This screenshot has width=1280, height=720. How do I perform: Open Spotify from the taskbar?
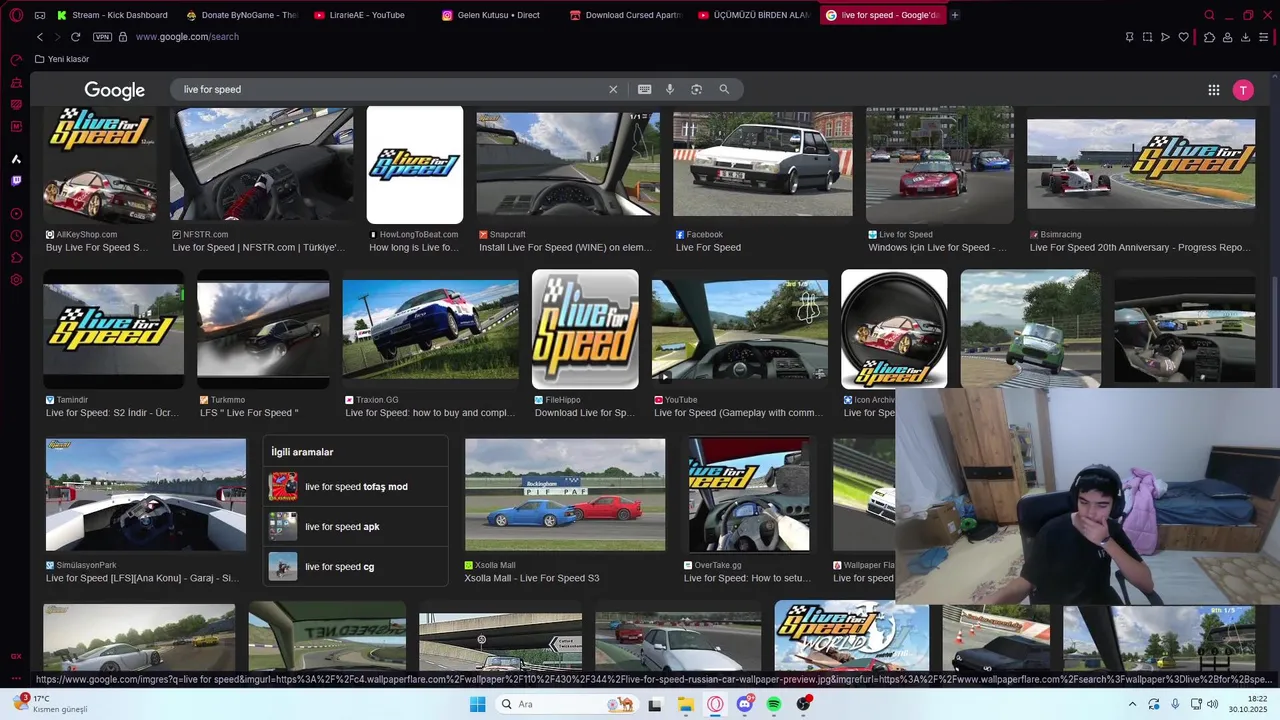click(774, 704)
